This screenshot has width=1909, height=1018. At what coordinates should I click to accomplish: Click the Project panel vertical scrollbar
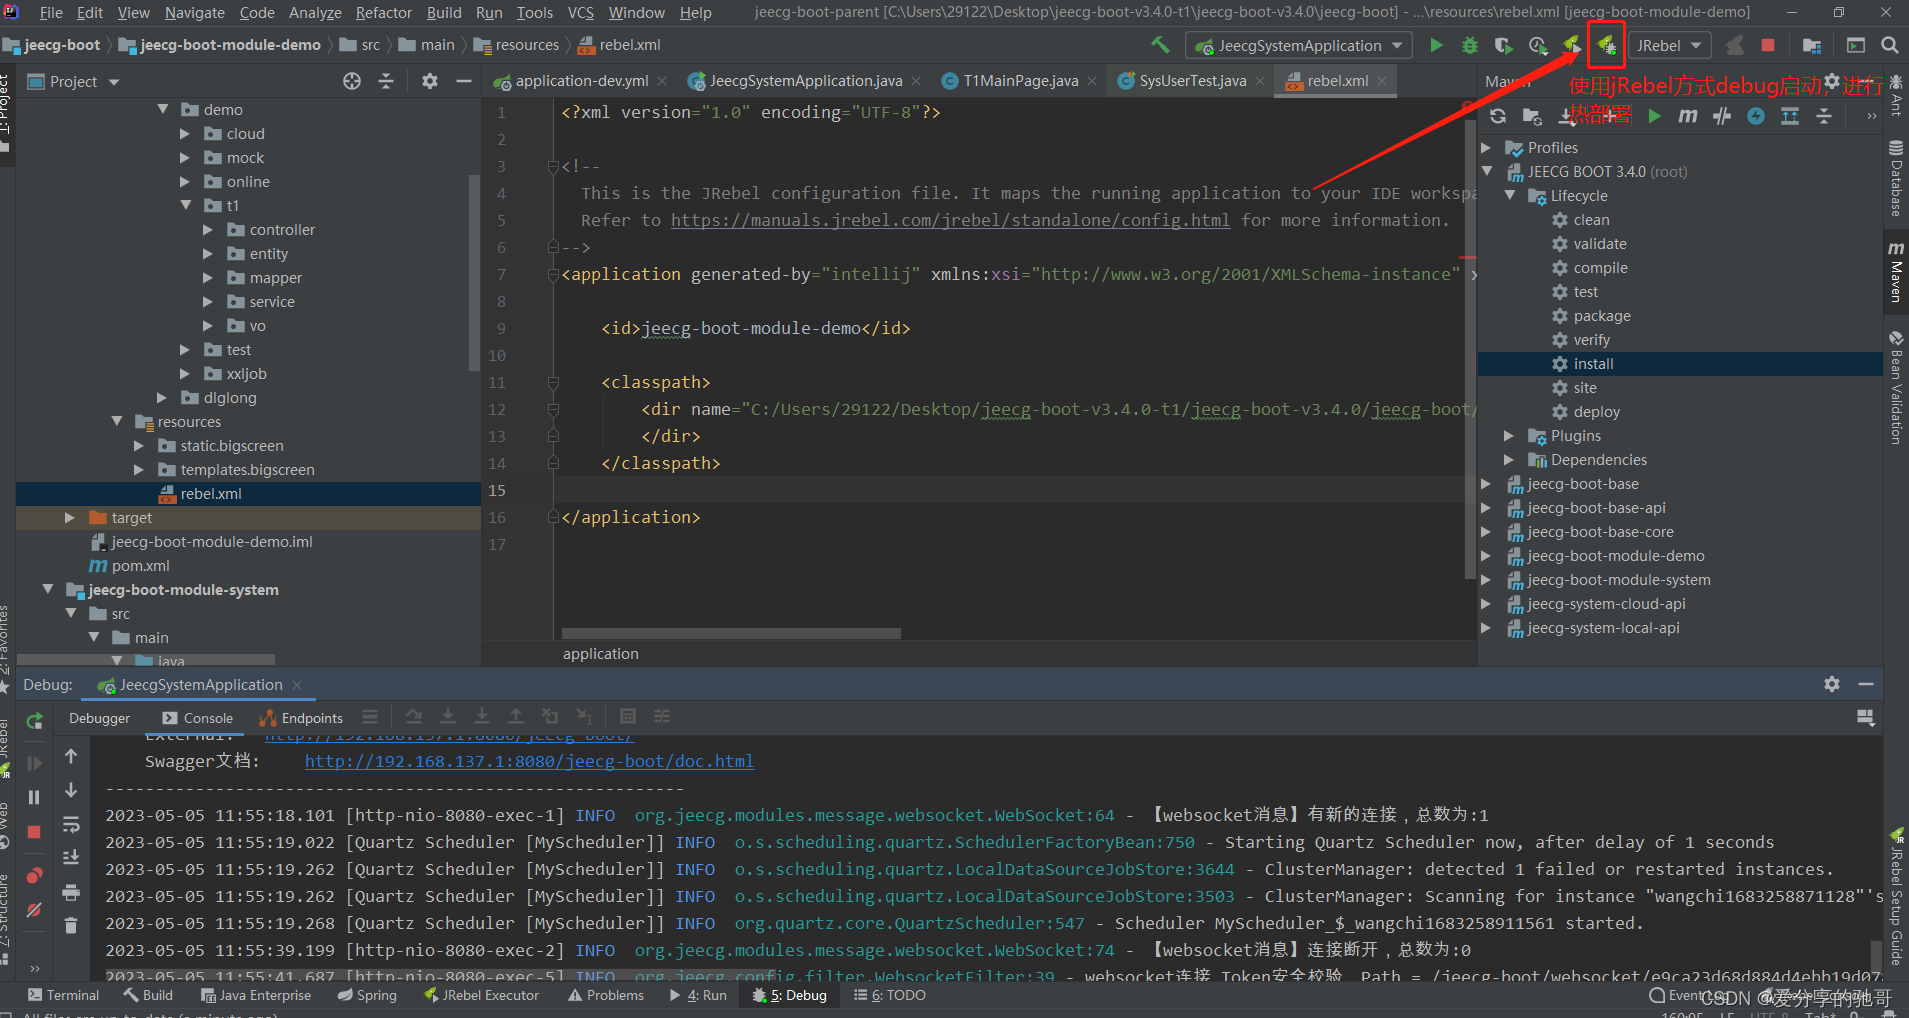pyautogui.click(x=474, y=271)
